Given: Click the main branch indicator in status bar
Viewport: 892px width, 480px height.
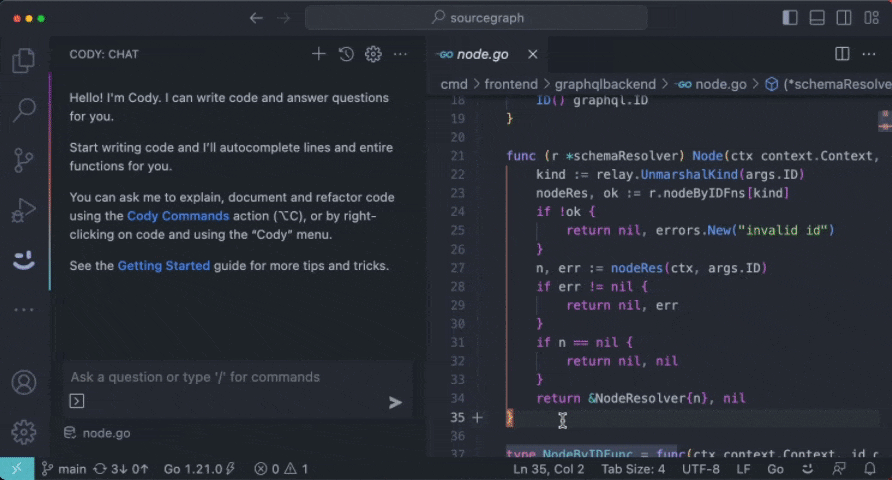Looking at the screenshot, I should point(64,469).
